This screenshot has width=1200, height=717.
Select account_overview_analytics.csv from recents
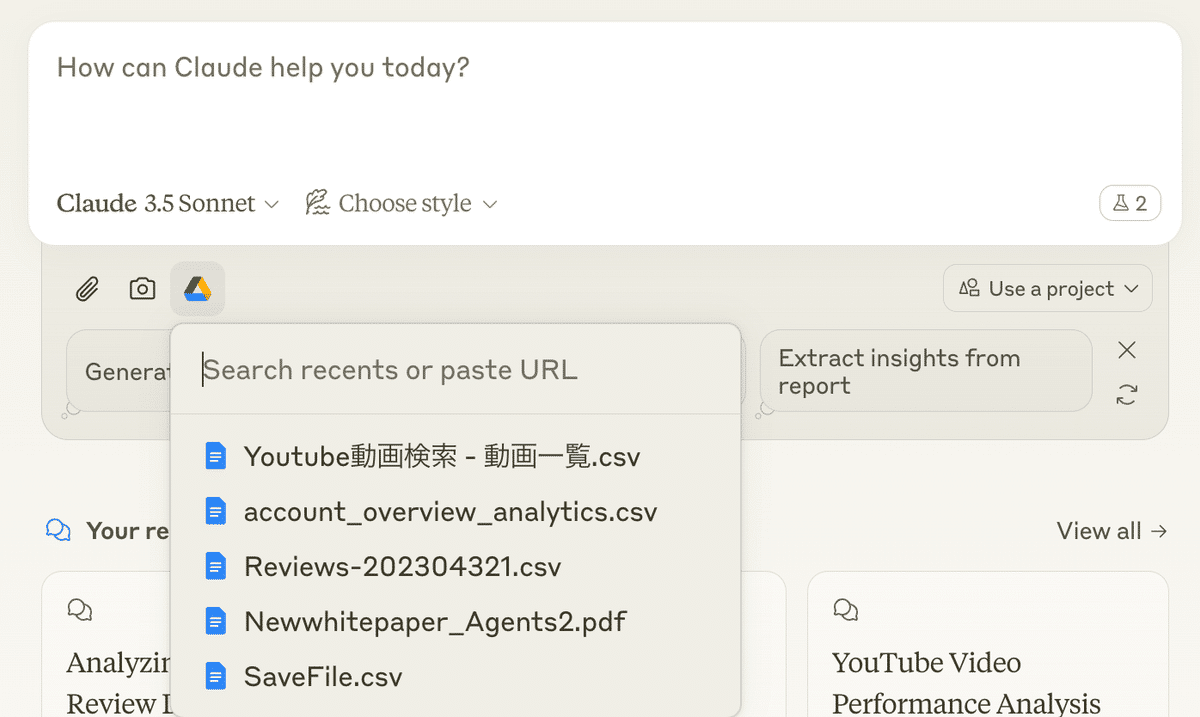(x=450, y=512)
